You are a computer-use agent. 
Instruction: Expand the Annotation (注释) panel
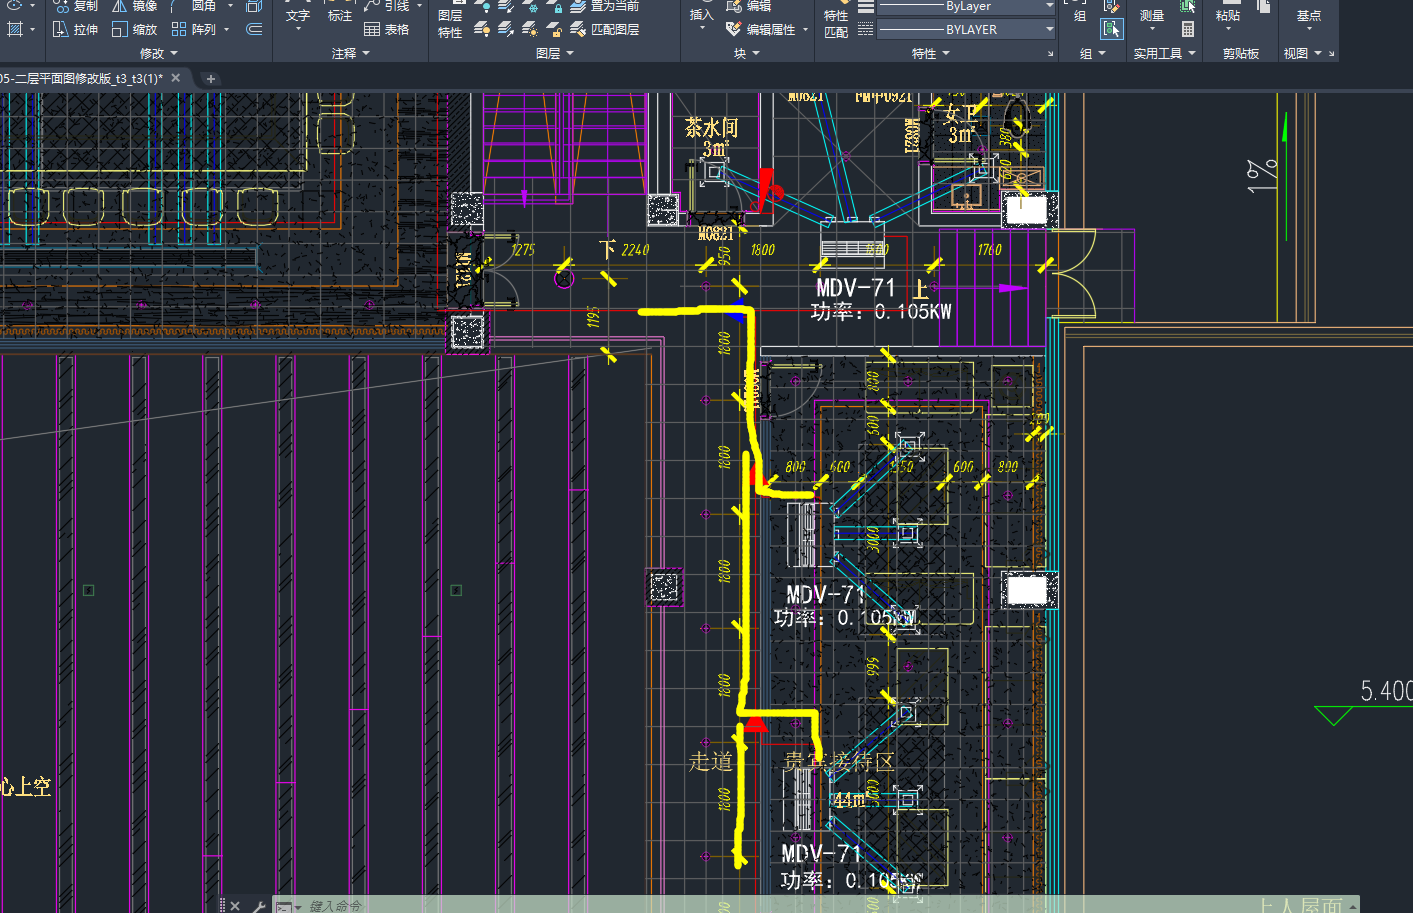pyautogui.click(x=350, y=53)
